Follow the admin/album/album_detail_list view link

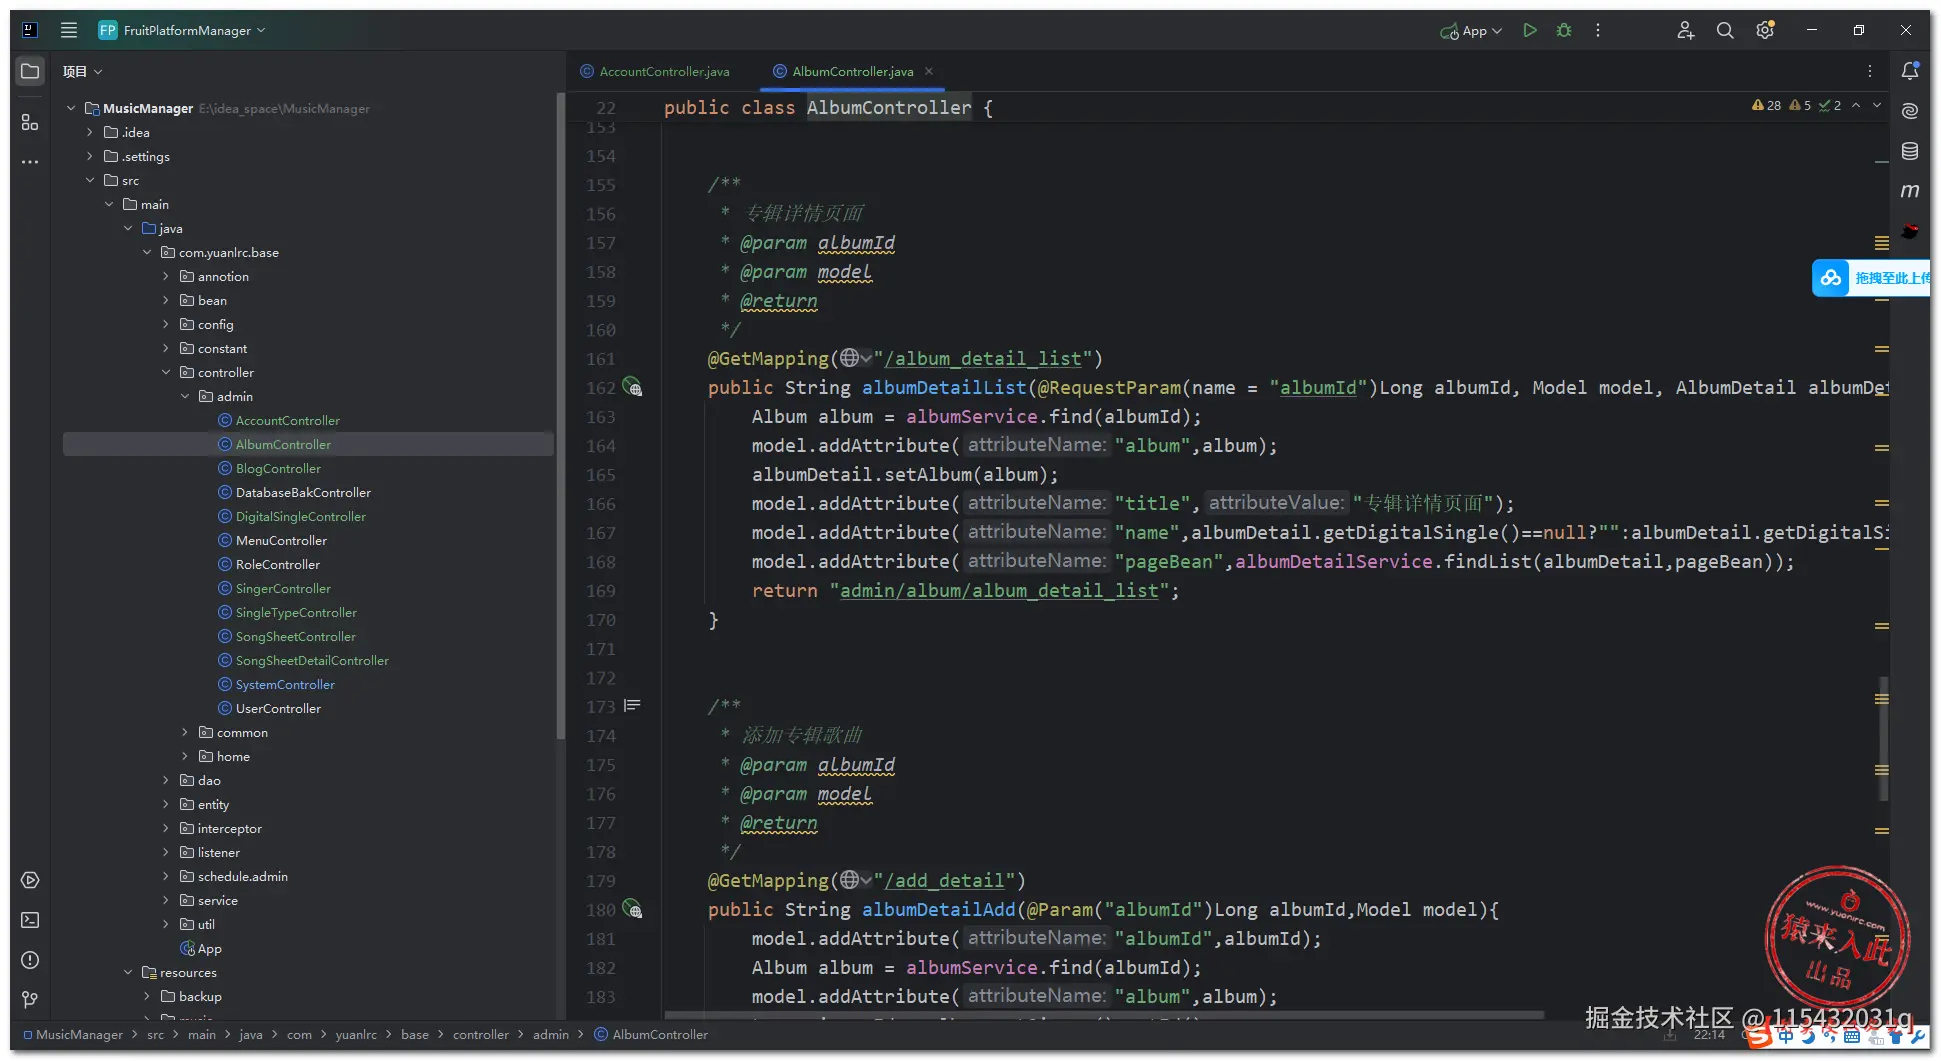(x=999, y=590)
